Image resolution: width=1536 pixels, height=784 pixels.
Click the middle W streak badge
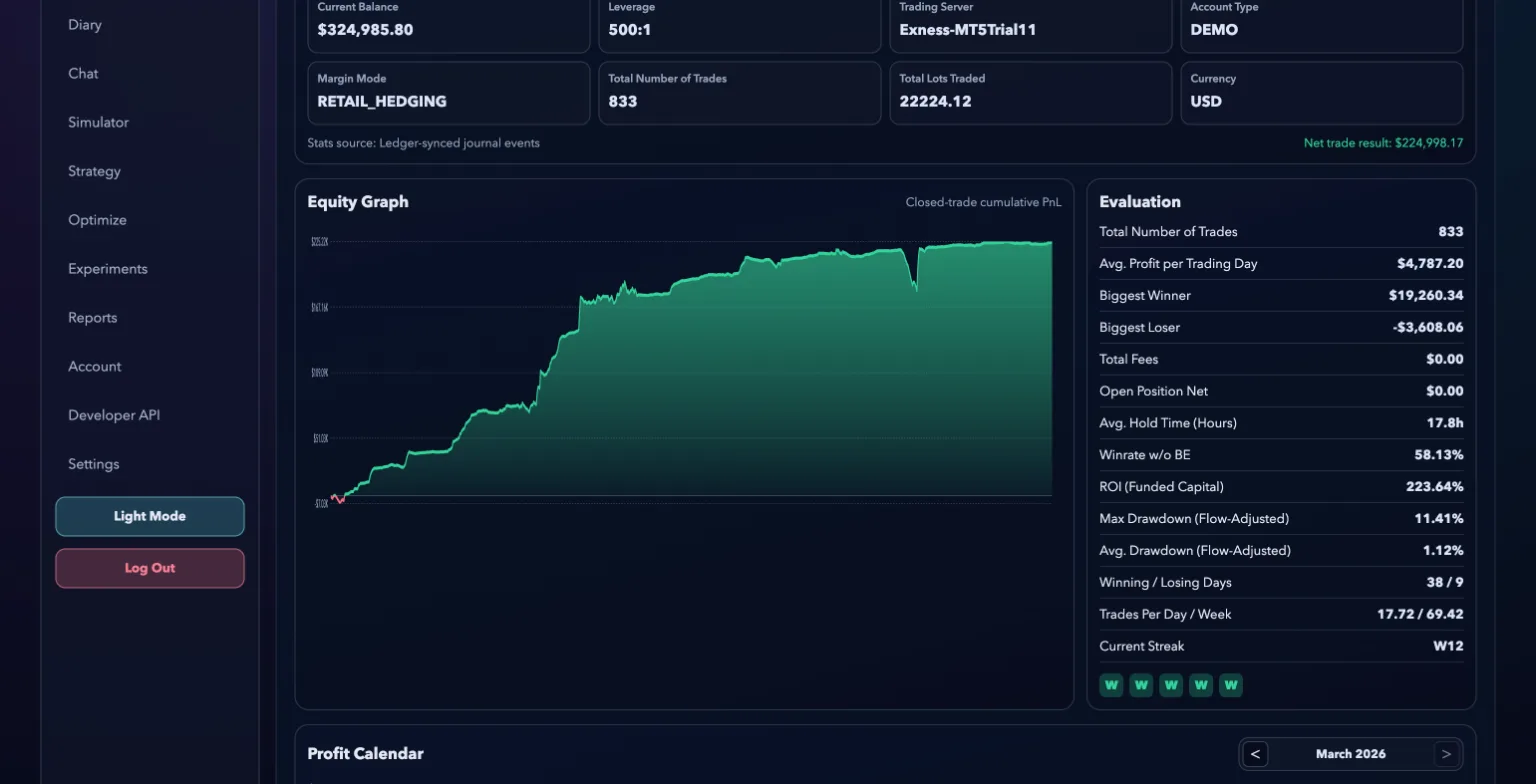click(x=1171, y=686)
